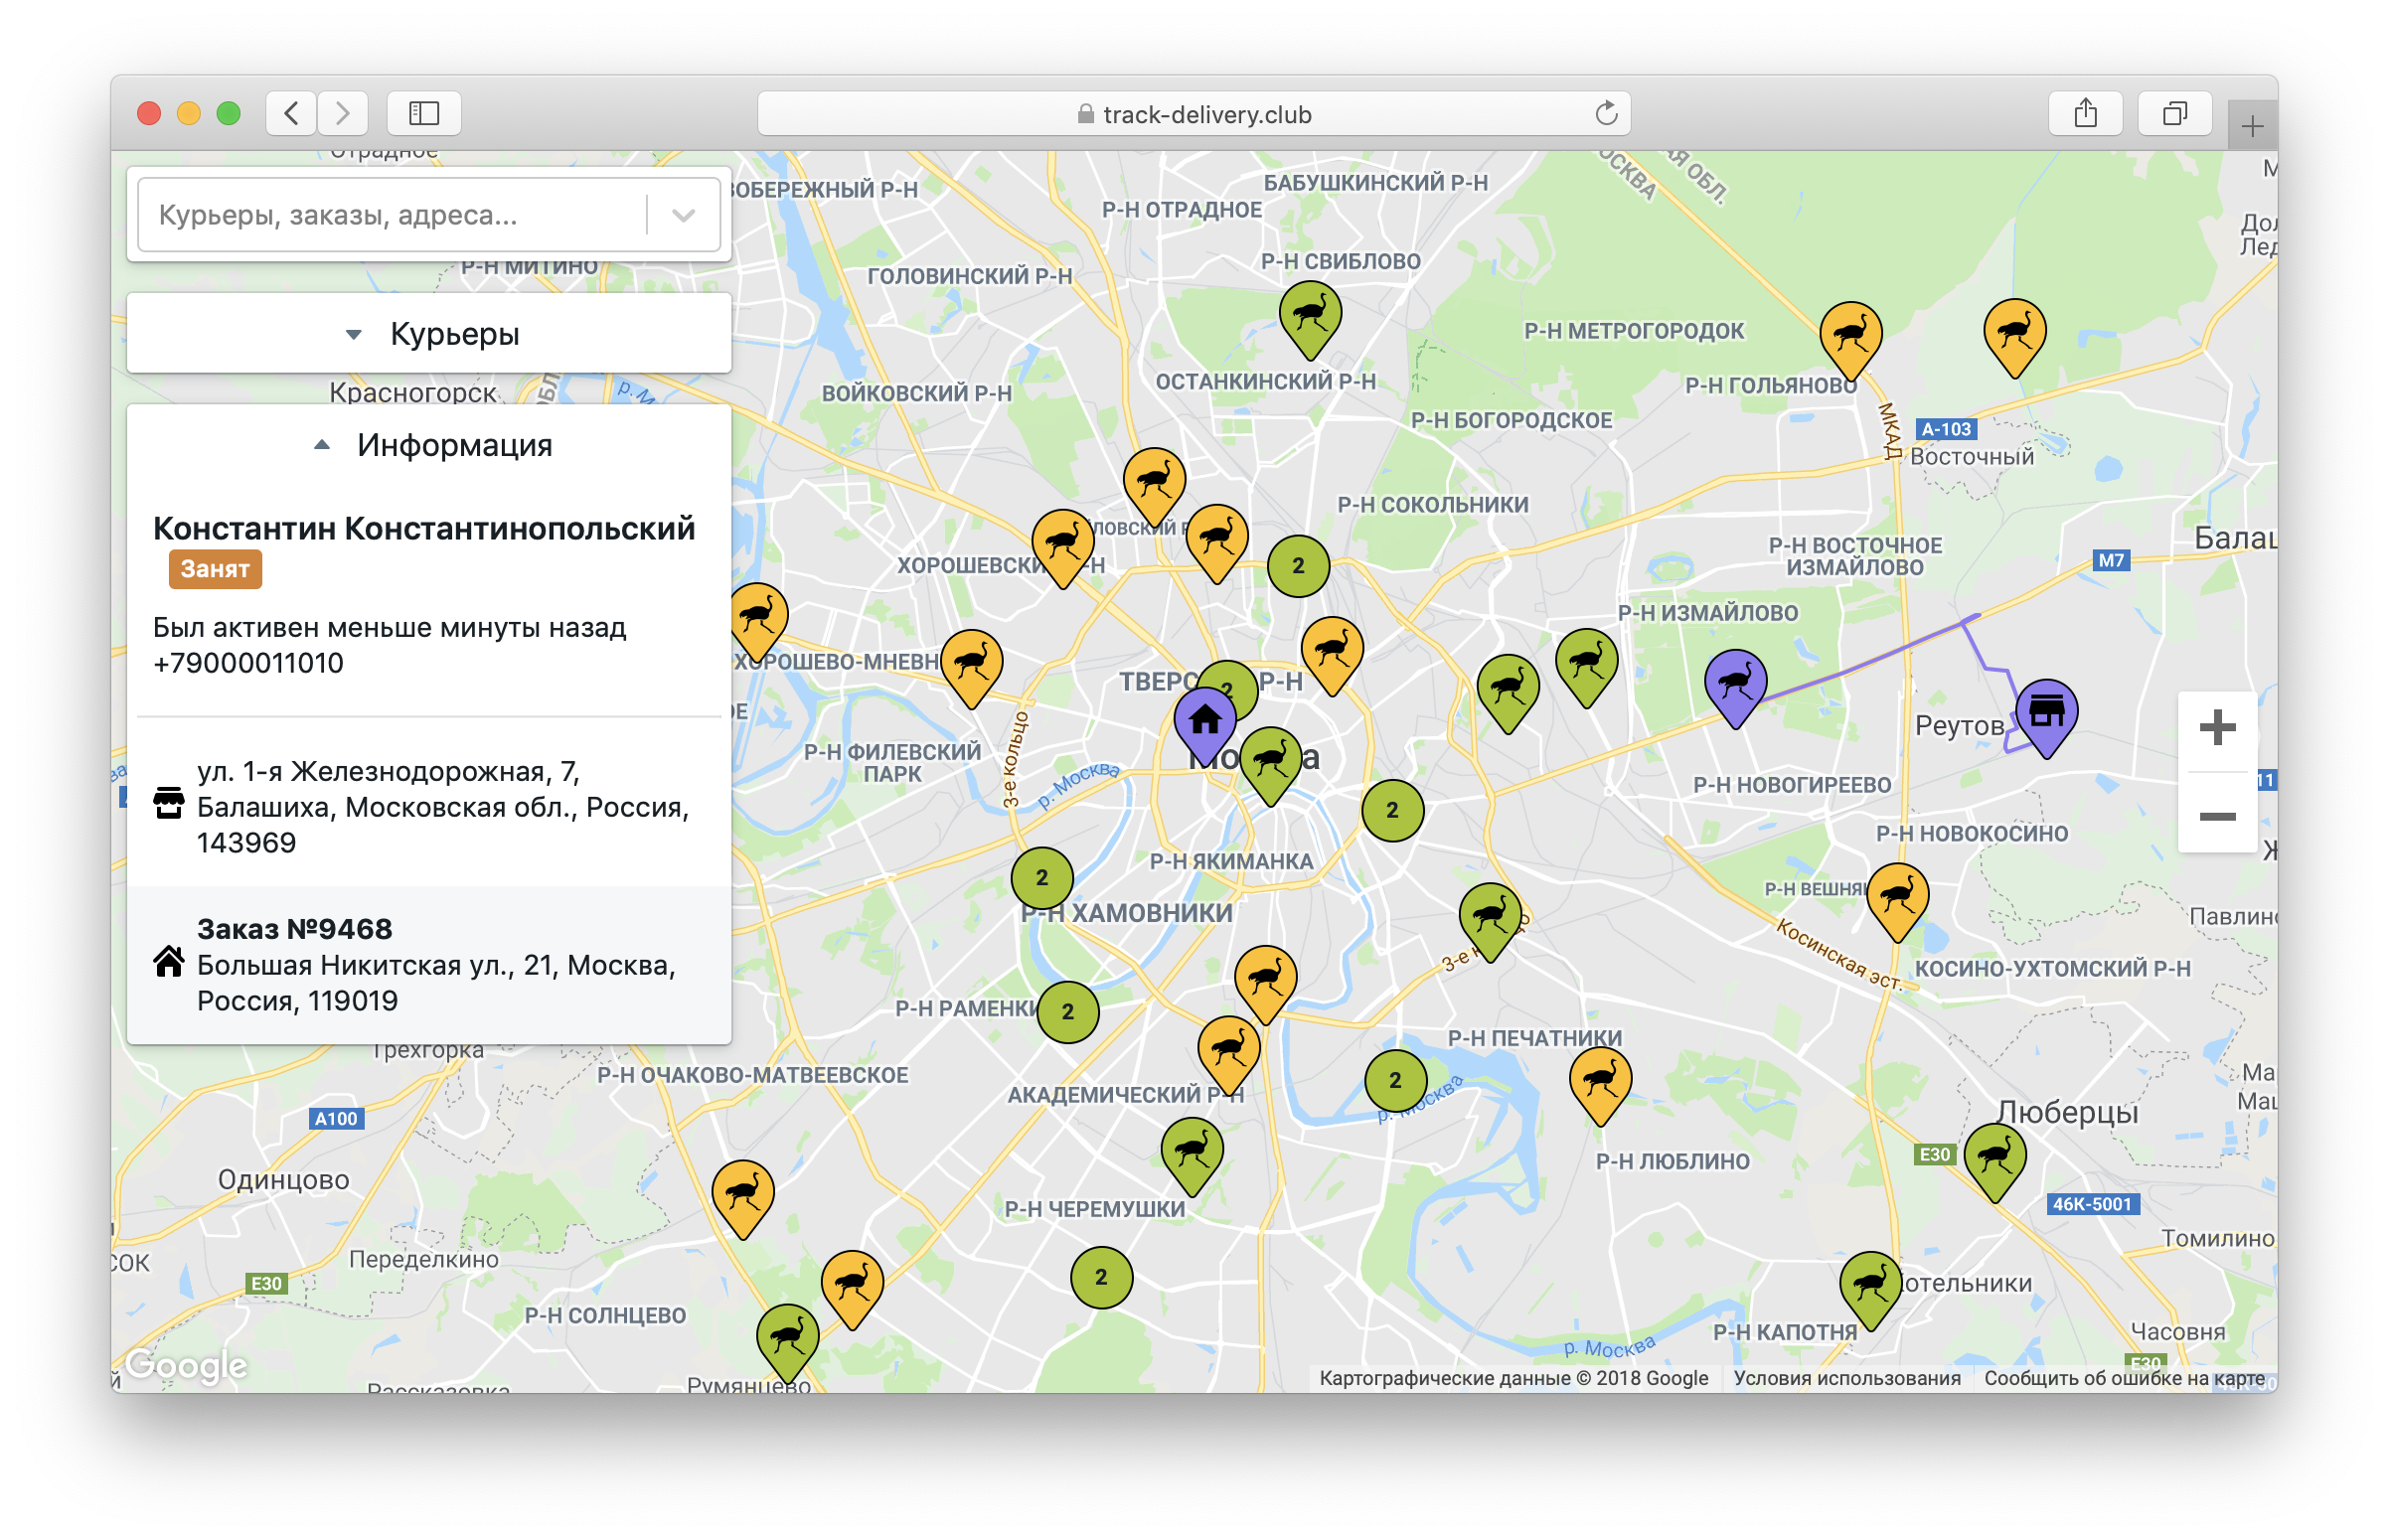Screen dimensions: 2389x1540
Task: Click Сообщить об ошибке на карте link
Action: tap(2124, 1378)
